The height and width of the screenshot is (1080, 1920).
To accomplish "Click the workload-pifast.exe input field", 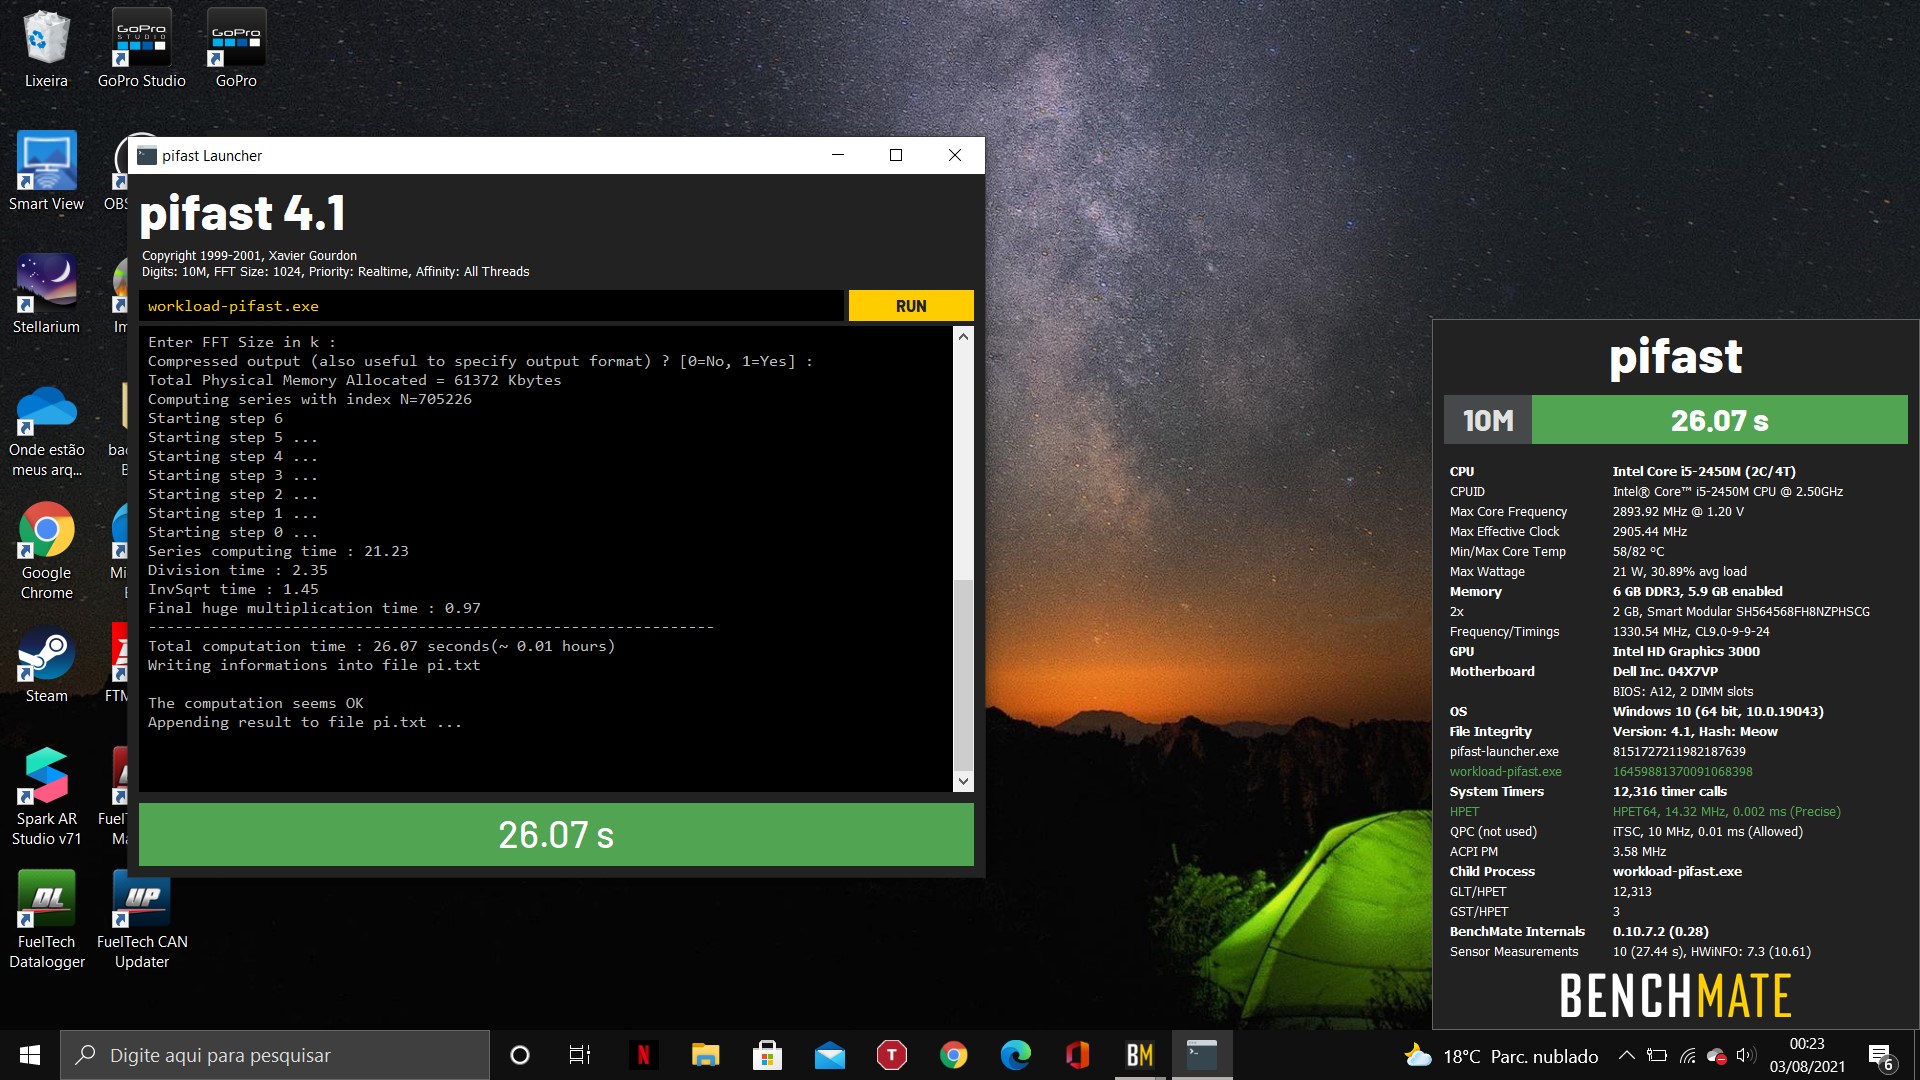I will [x=491, y=306].
